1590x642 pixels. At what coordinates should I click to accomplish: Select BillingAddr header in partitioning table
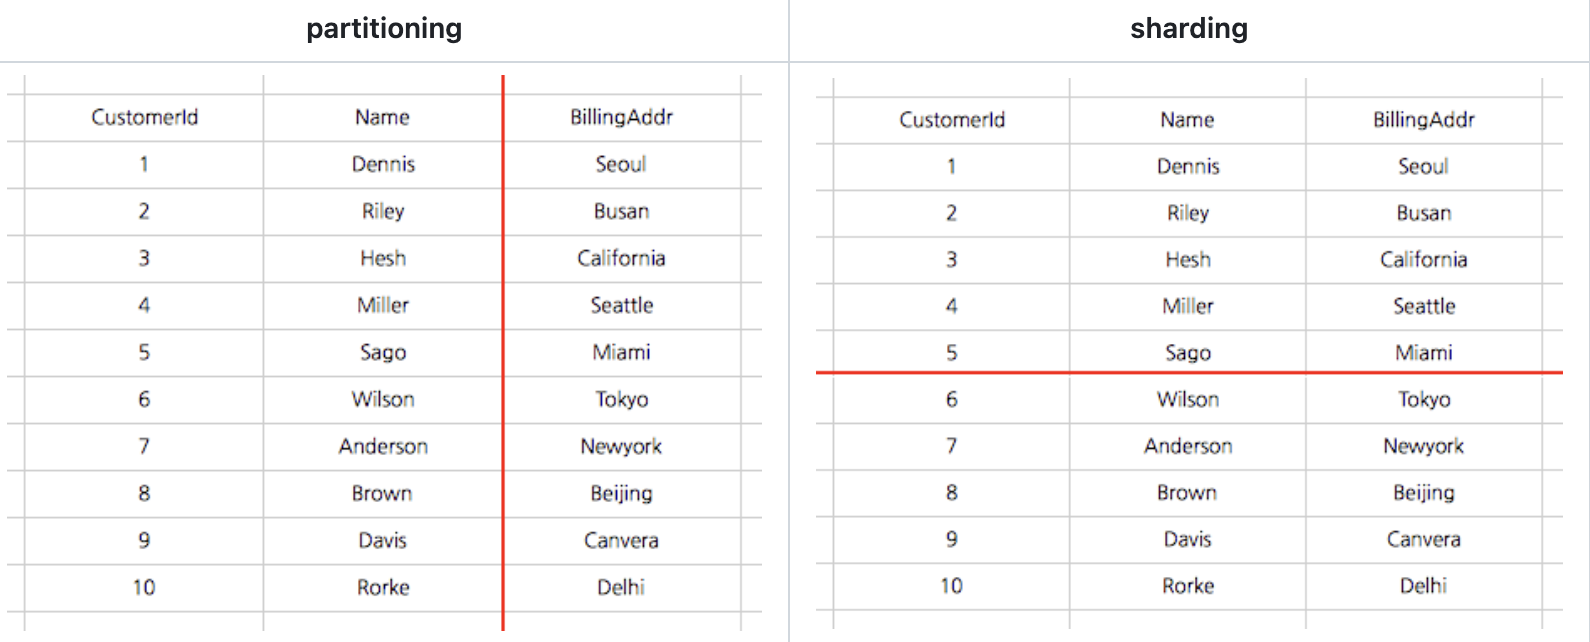click(621, 117)
